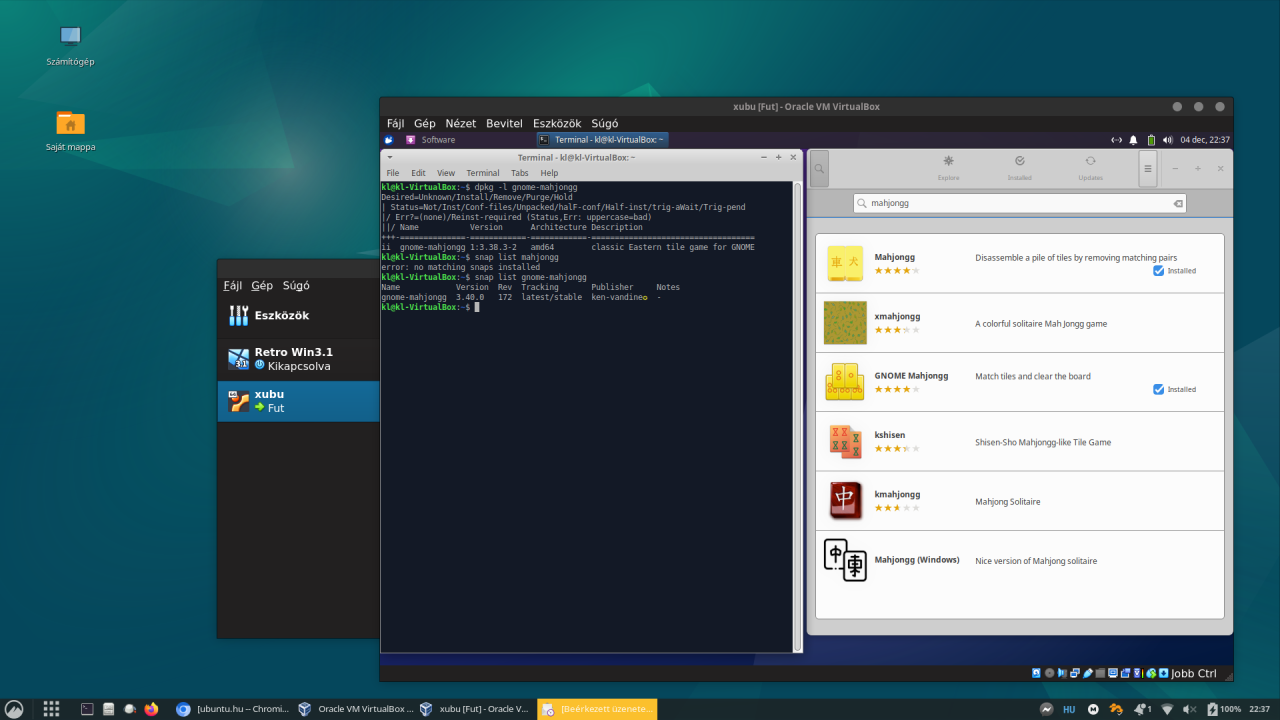The image size is (1280, 720).
Task: Open host app grid launcher
Action: pyautogui.click(x=51, y=709)
